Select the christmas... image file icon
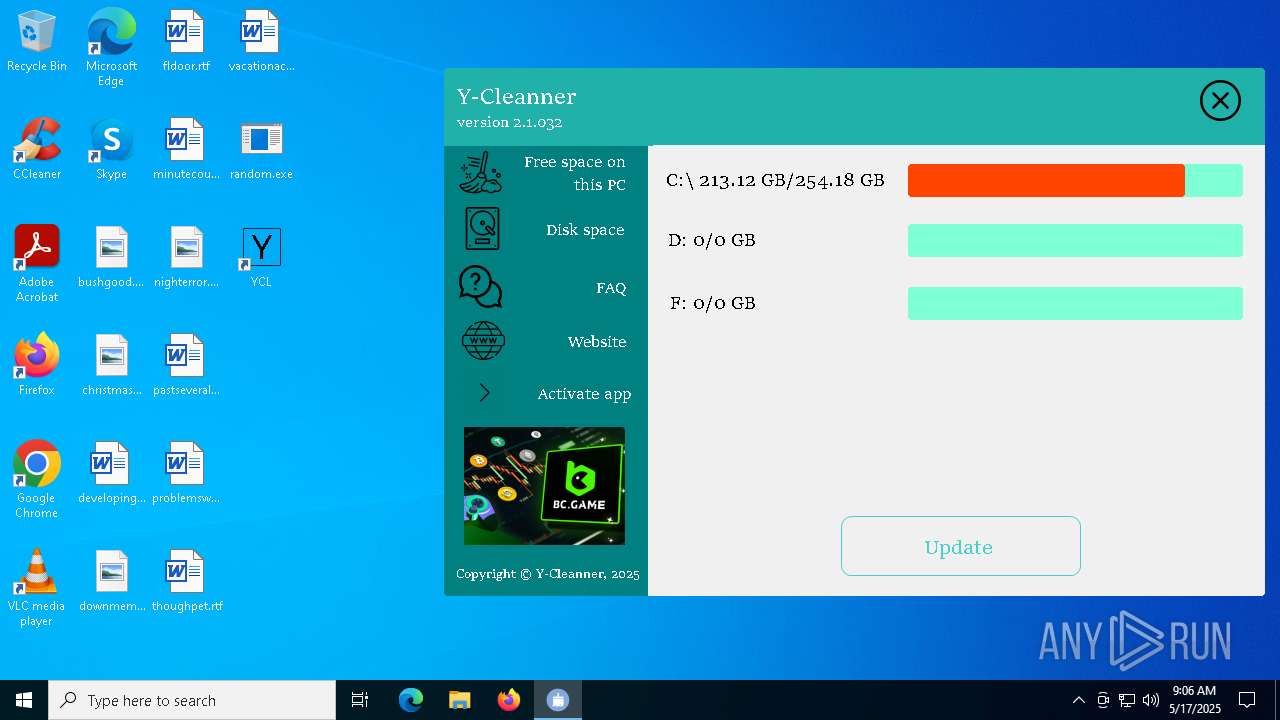The image size is (1280, 720). 111,365
